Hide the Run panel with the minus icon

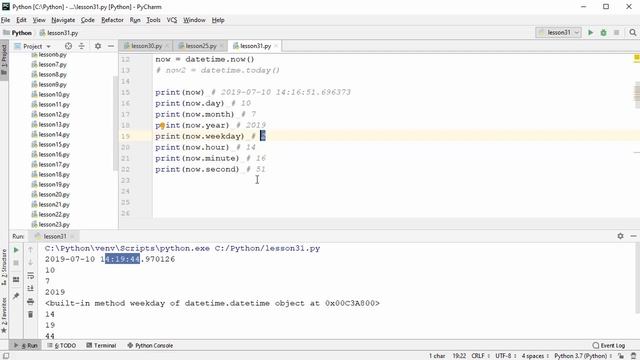click(633, 236)
